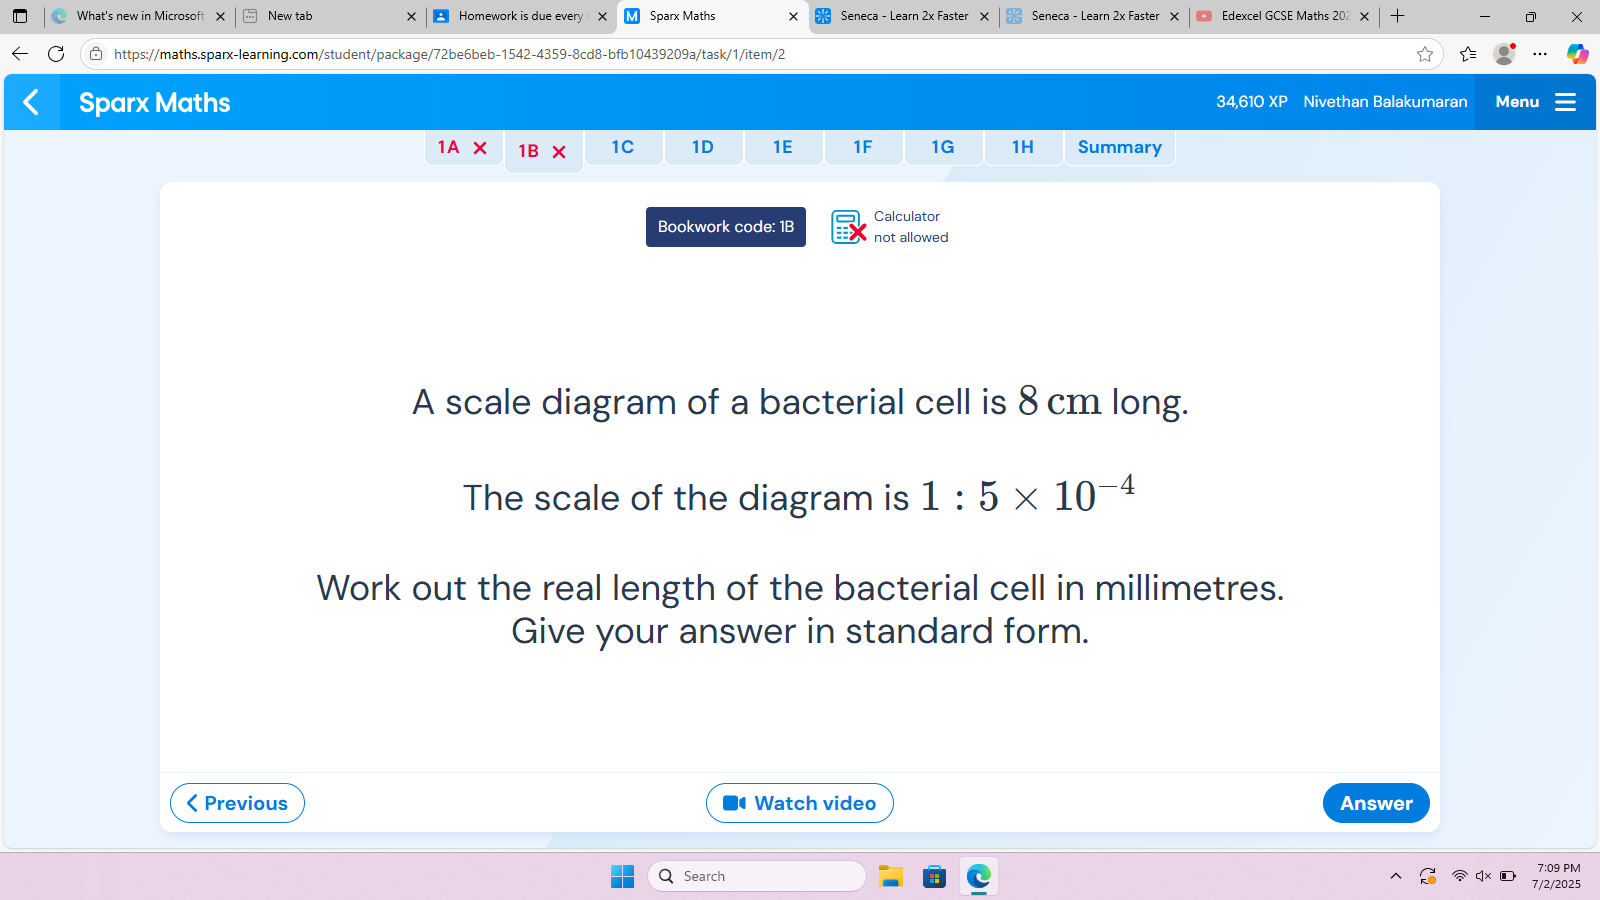Image resolution: width=1600 pixels, height=900 pixels.
Task: Open Windows Start menu
Action: tap(622, 876)
